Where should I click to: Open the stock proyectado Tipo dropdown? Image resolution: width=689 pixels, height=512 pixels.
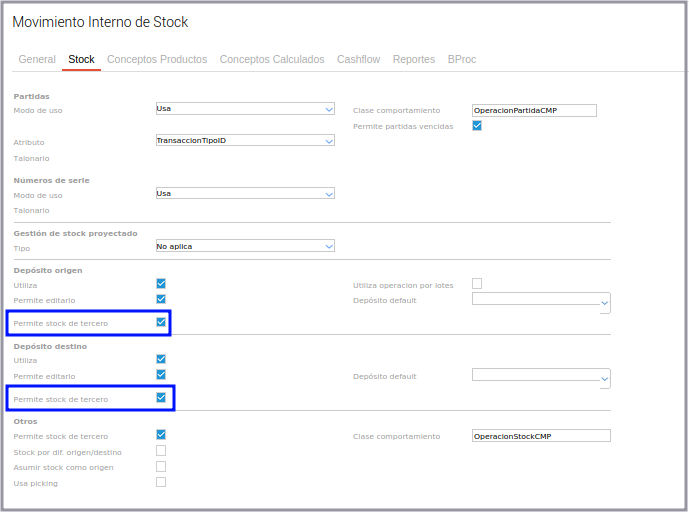245,246
